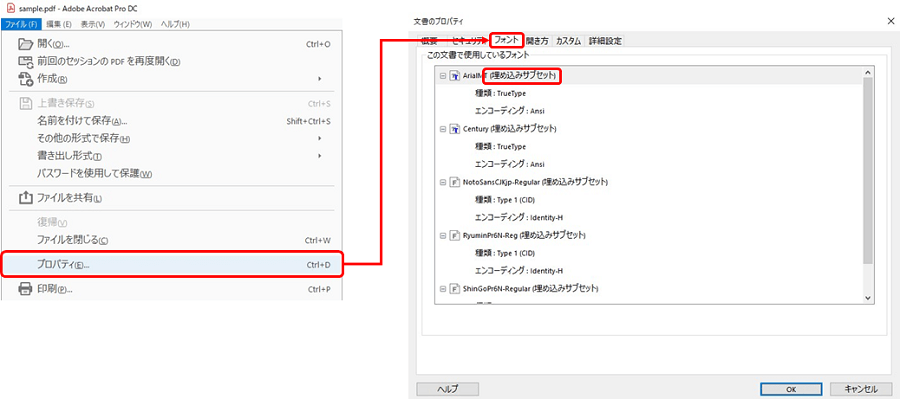Collapse the RyuminPr6N-Reg font entry

(443, 235)
